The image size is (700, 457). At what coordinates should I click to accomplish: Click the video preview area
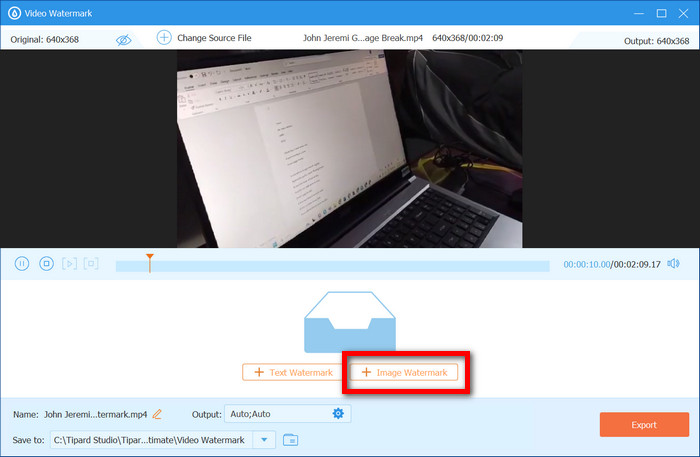[350, 149]
